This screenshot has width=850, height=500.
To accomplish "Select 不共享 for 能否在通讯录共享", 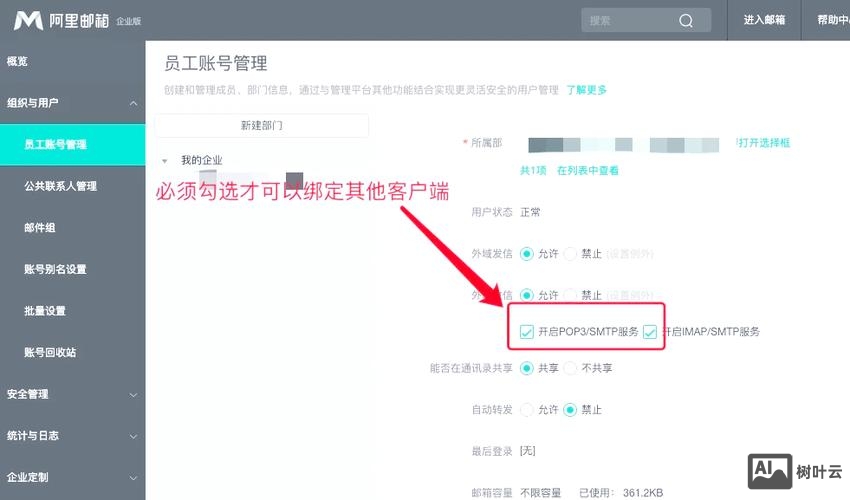I will (x=570, y=368).
